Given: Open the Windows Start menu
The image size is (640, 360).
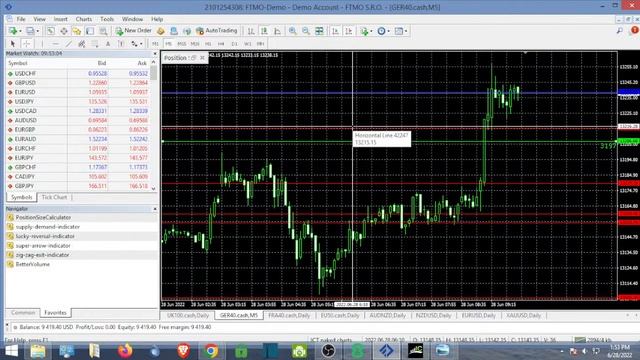Looking at the screenshot, I should point(11,351).
